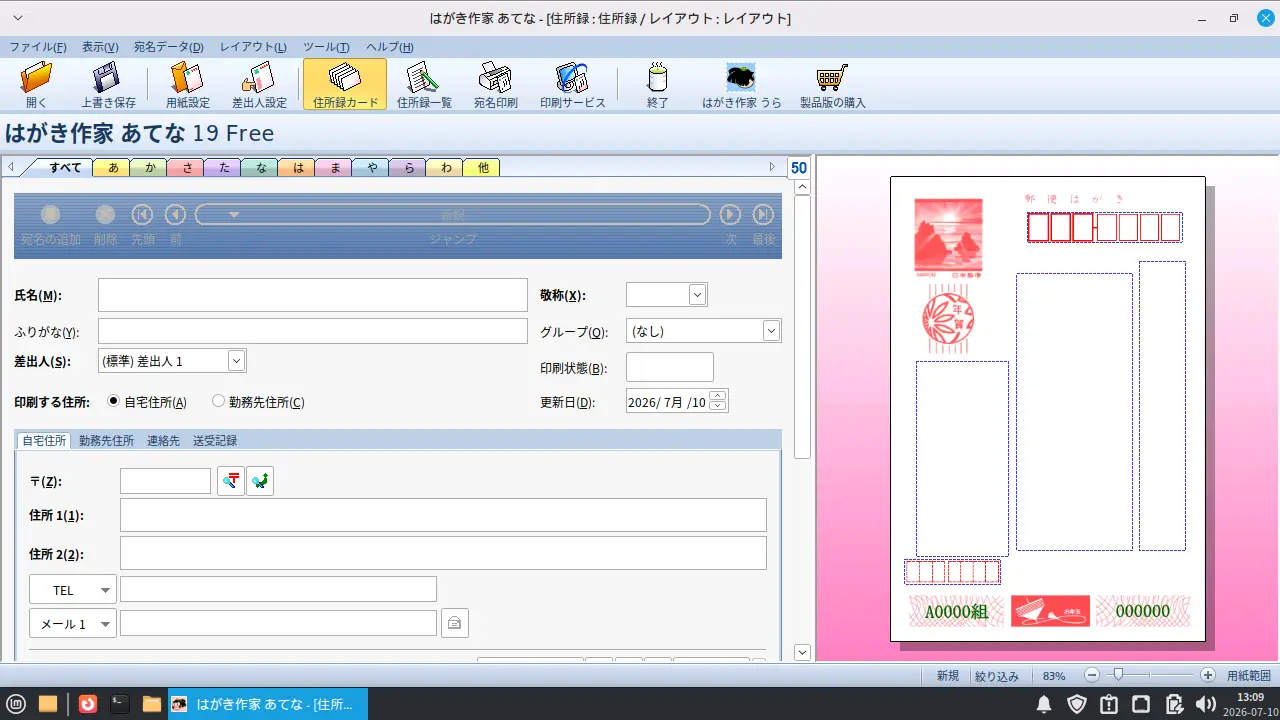1280x720 pixels.
Task: Click the 製品版の購入 shopping cart icon
Action: 832,85
